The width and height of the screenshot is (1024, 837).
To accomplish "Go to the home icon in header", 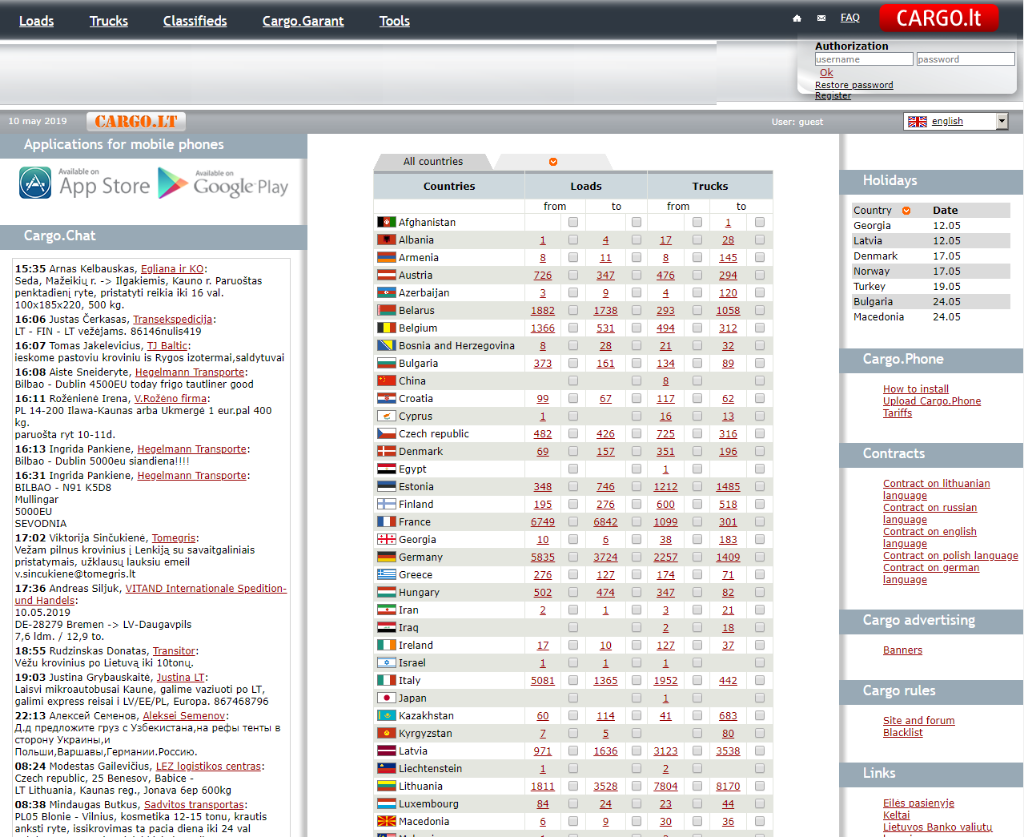I will coord(797,18).
